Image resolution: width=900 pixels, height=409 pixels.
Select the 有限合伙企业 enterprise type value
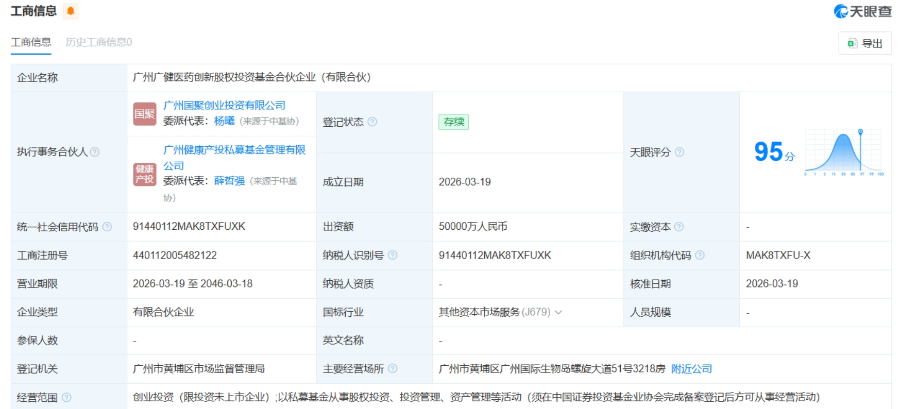(163, 313)
